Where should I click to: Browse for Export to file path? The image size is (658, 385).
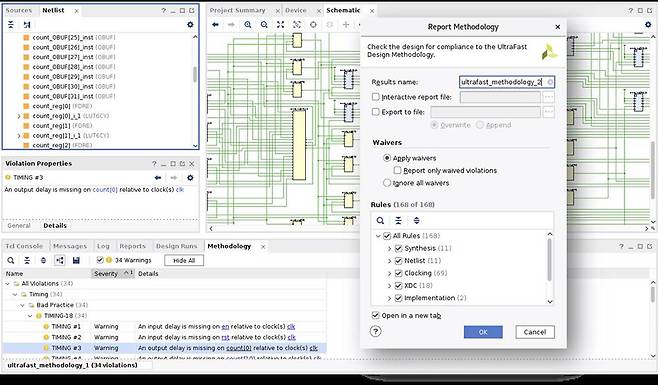pos(548,112)
